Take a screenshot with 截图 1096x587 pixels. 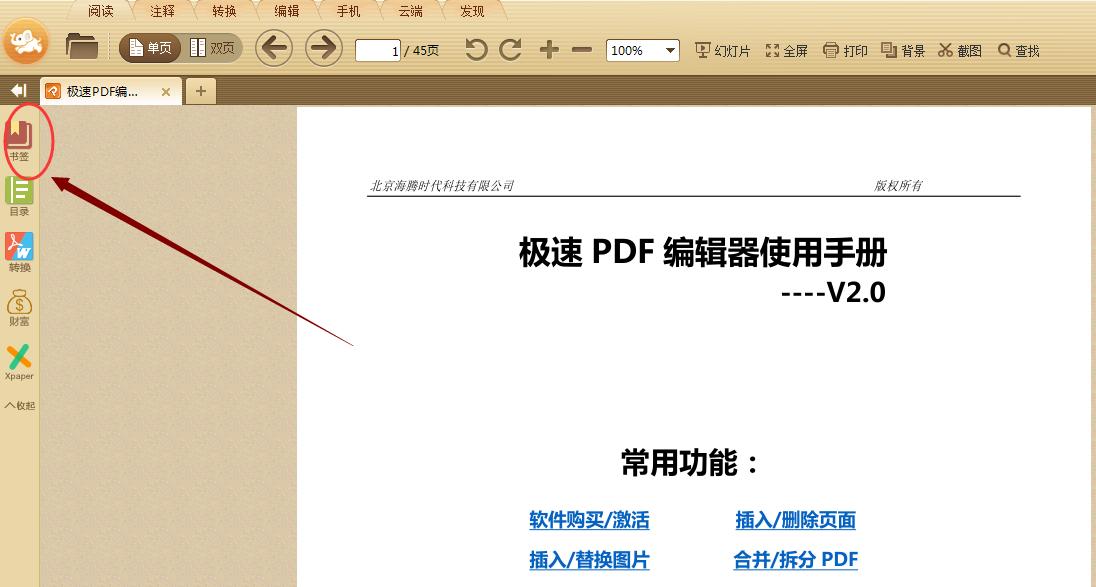(x=960, y=50)
